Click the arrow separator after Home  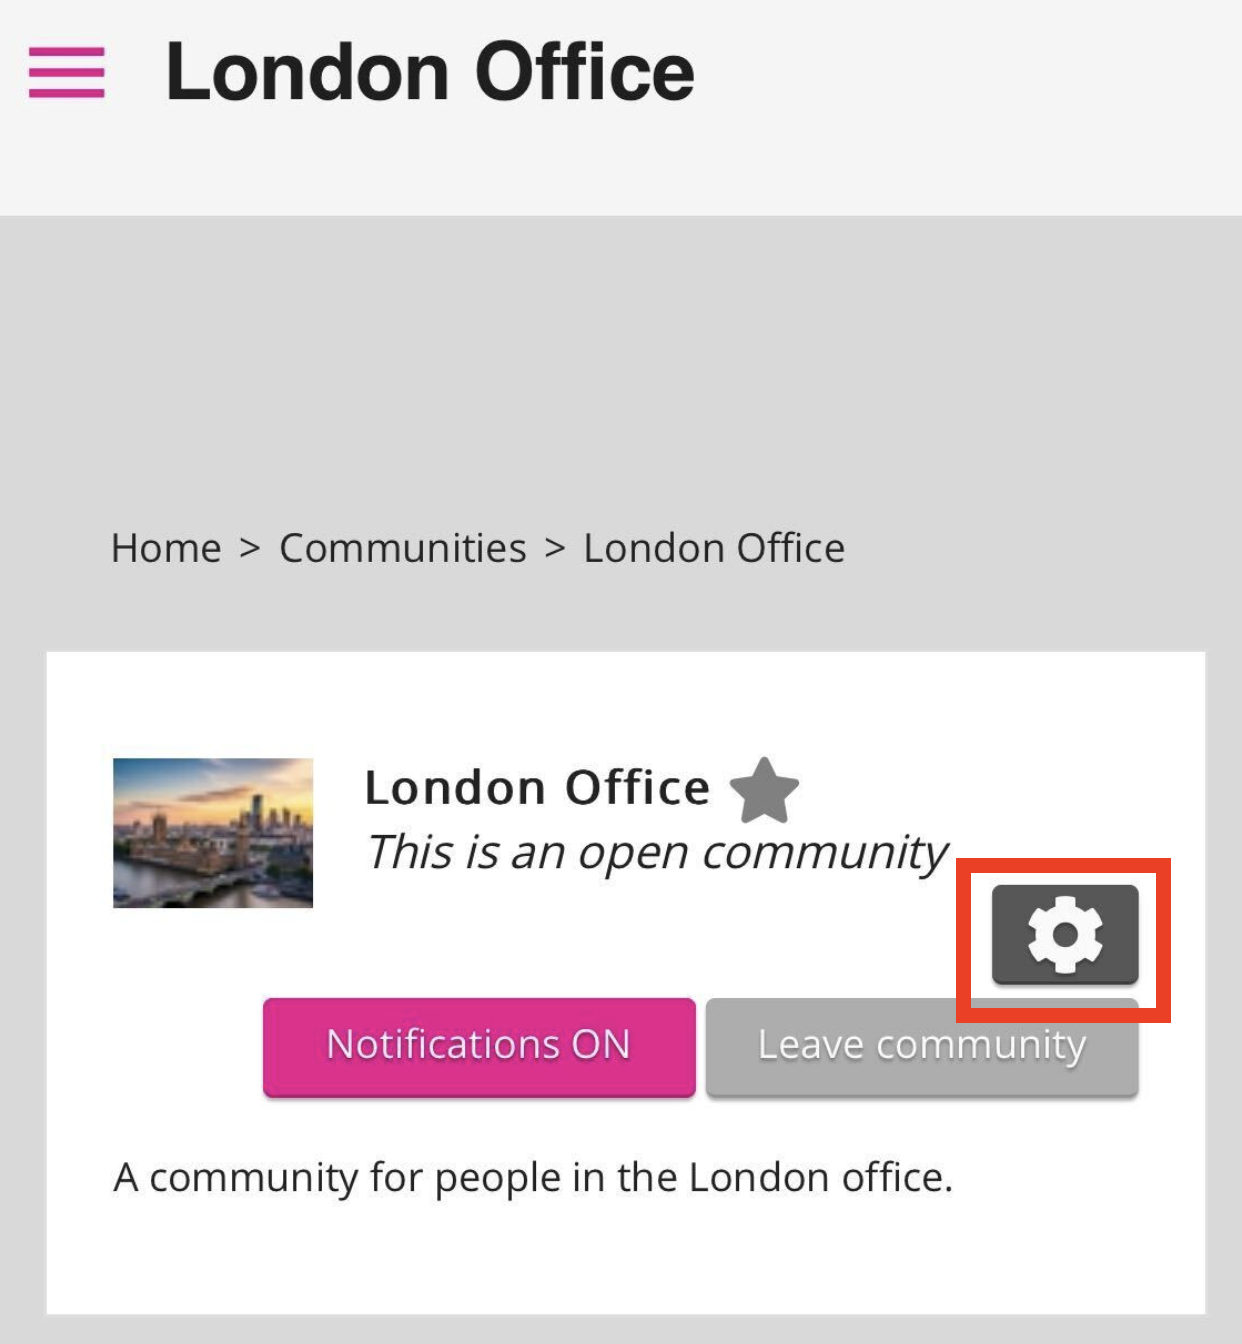250,548
